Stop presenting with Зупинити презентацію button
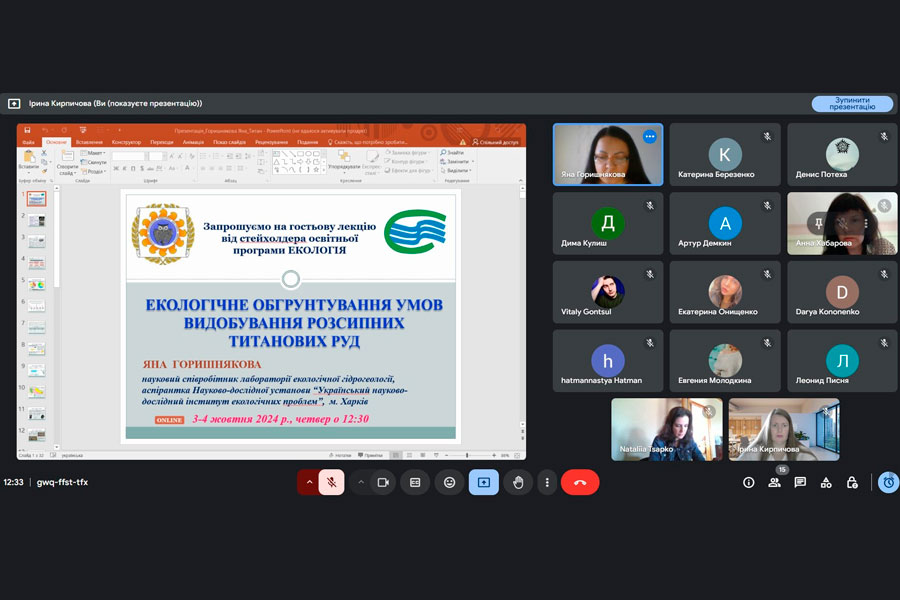This screenshot has width=900, height=600. tap(852, 103)
